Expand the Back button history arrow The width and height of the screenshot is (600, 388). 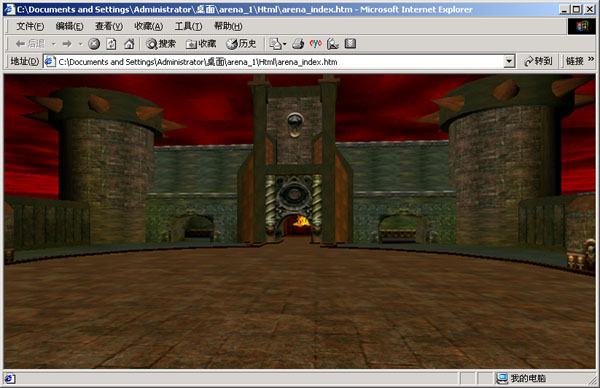click(54, 44)
